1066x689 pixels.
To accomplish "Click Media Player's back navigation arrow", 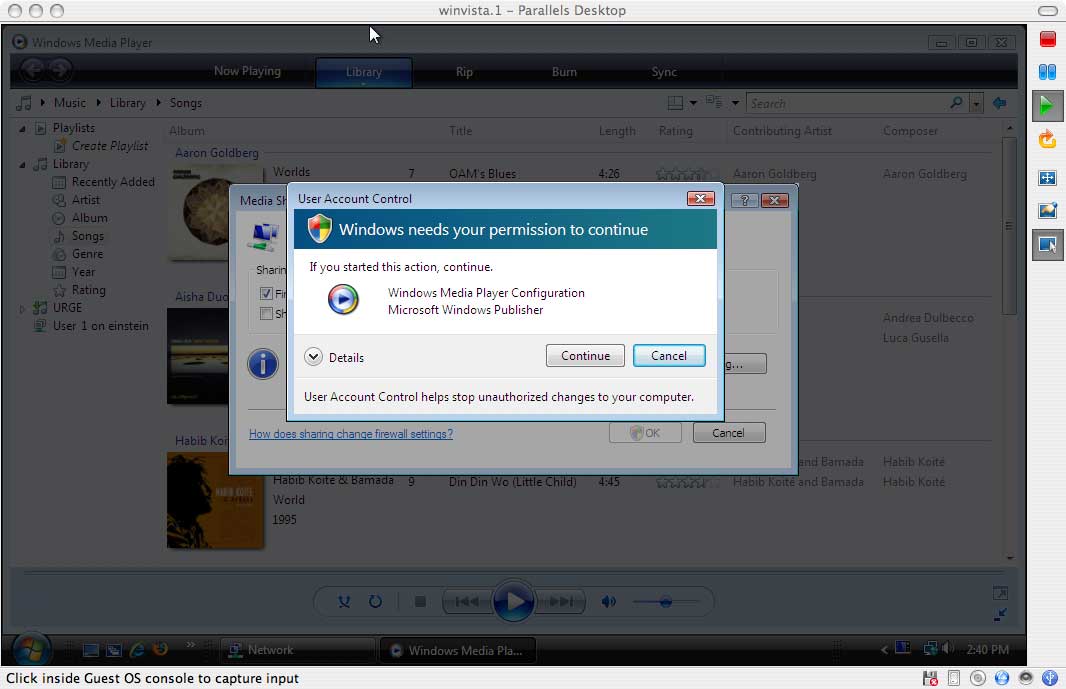I will (x=33, y=69).
